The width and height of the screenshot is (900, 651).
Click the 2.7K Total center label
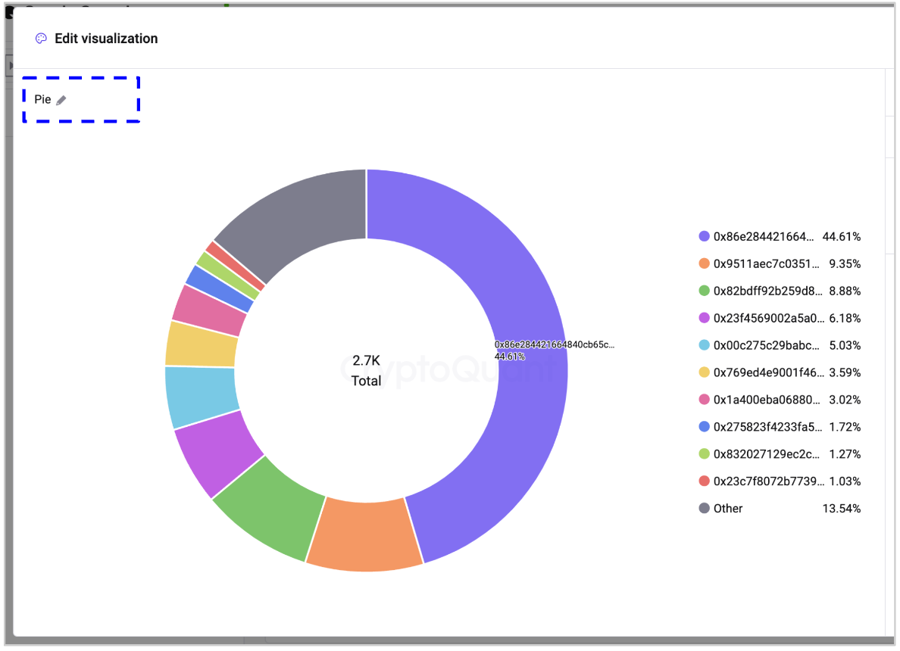click(x=366, y=370)
